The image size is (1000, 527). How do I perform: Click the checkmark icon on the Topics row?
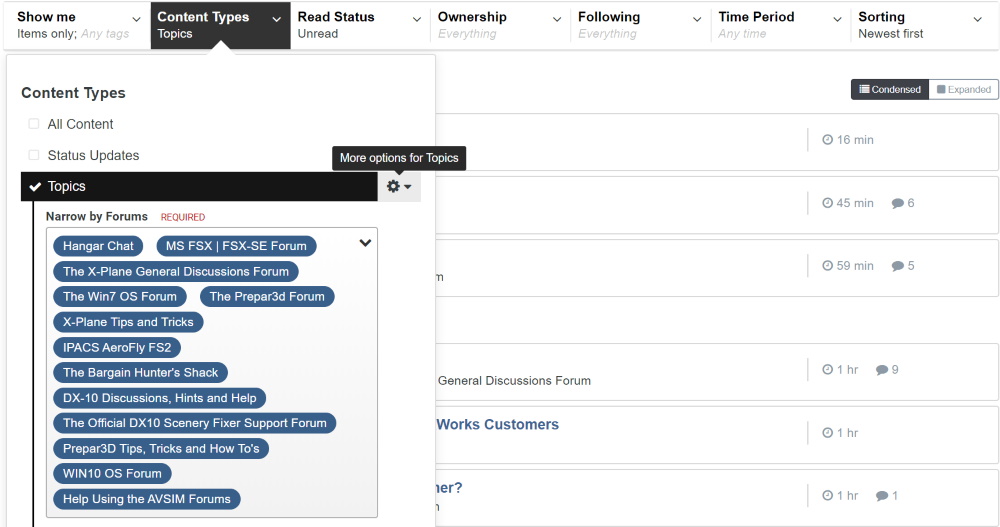(x=35, y=186)
